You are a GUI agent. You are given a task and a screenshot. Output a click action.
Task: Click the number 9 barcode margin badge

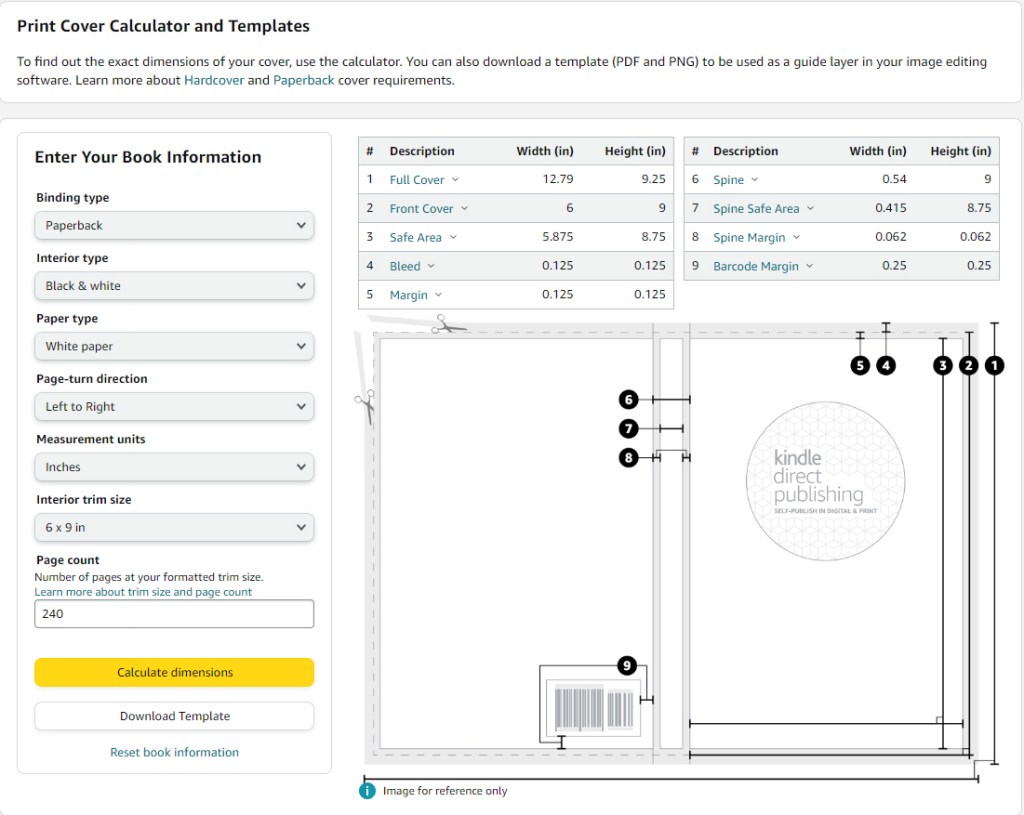pos(626,665)
